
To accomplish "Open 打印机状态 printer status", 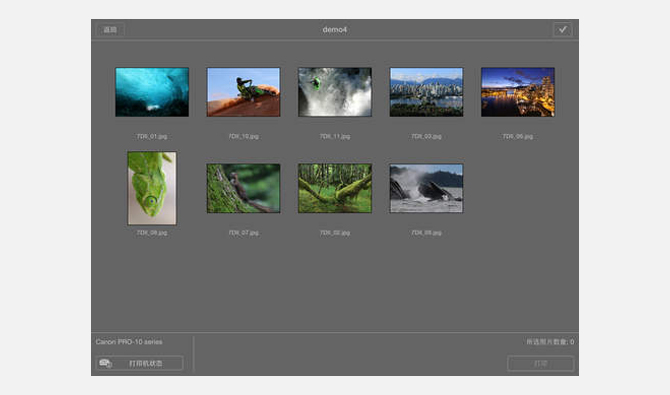I will pyautogui.click(x=139, y=363).
